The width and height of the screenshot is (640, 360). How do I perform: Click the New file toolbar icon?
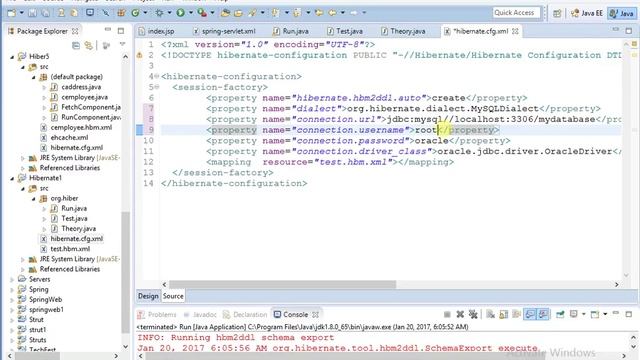11,13
